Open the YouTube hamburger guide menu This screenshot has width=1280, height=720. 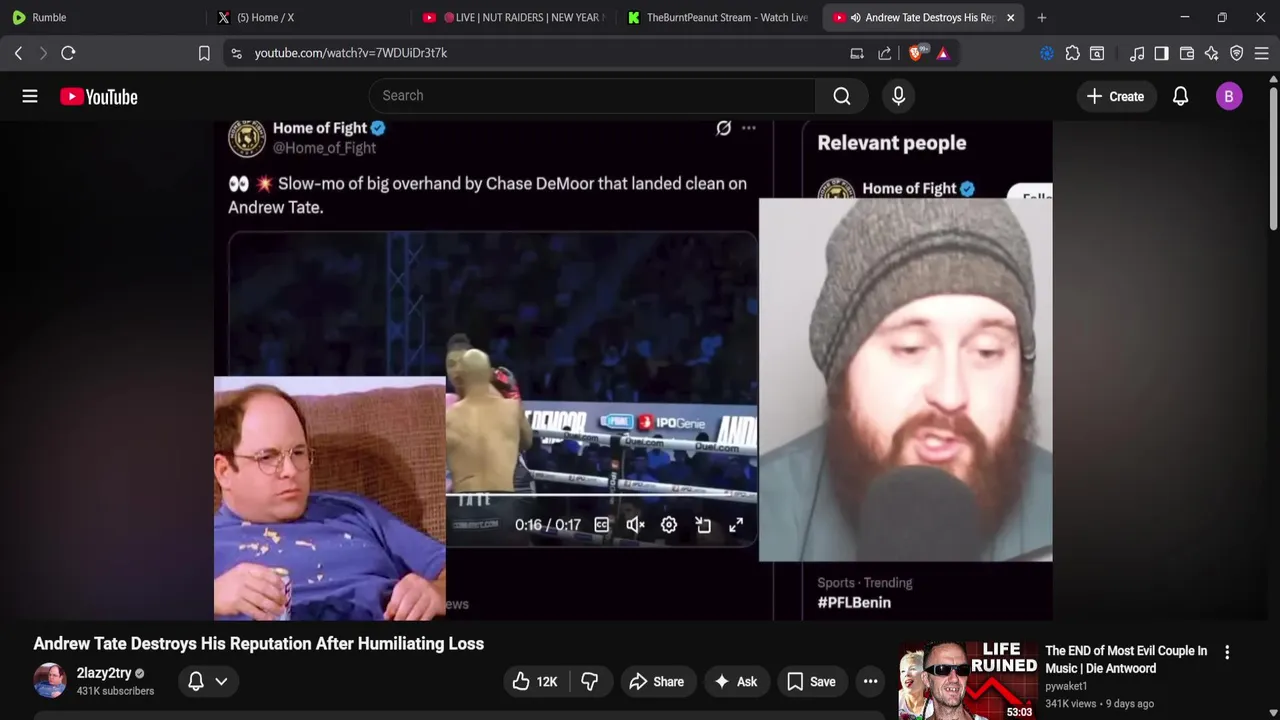tap(30, 96)
